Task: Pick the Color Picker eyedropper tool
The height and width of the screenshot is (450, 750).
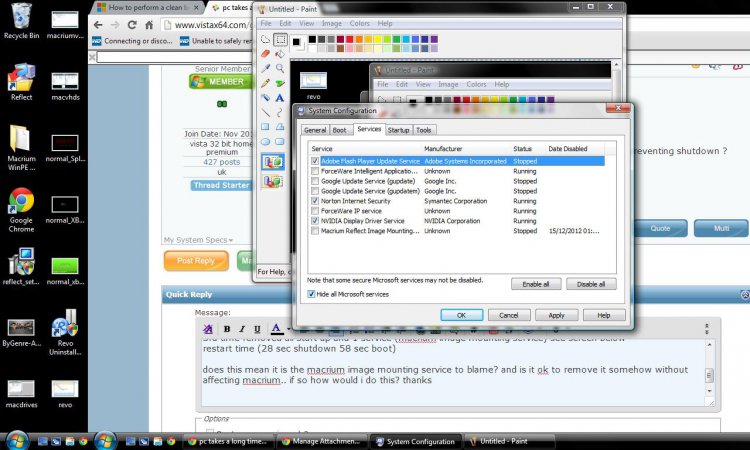Action: click(x=265, y=68)
